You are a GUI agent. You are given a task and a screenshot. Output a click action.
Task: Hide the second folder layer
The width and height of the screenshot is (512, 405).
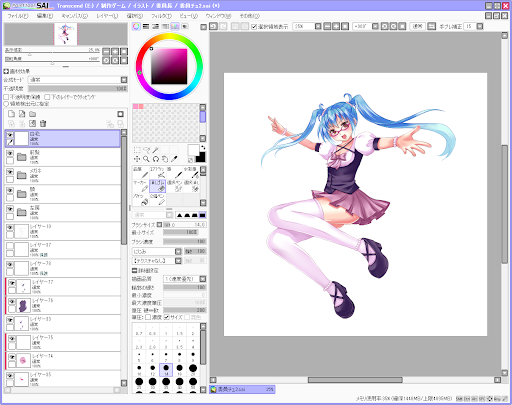tap(10, 172)
